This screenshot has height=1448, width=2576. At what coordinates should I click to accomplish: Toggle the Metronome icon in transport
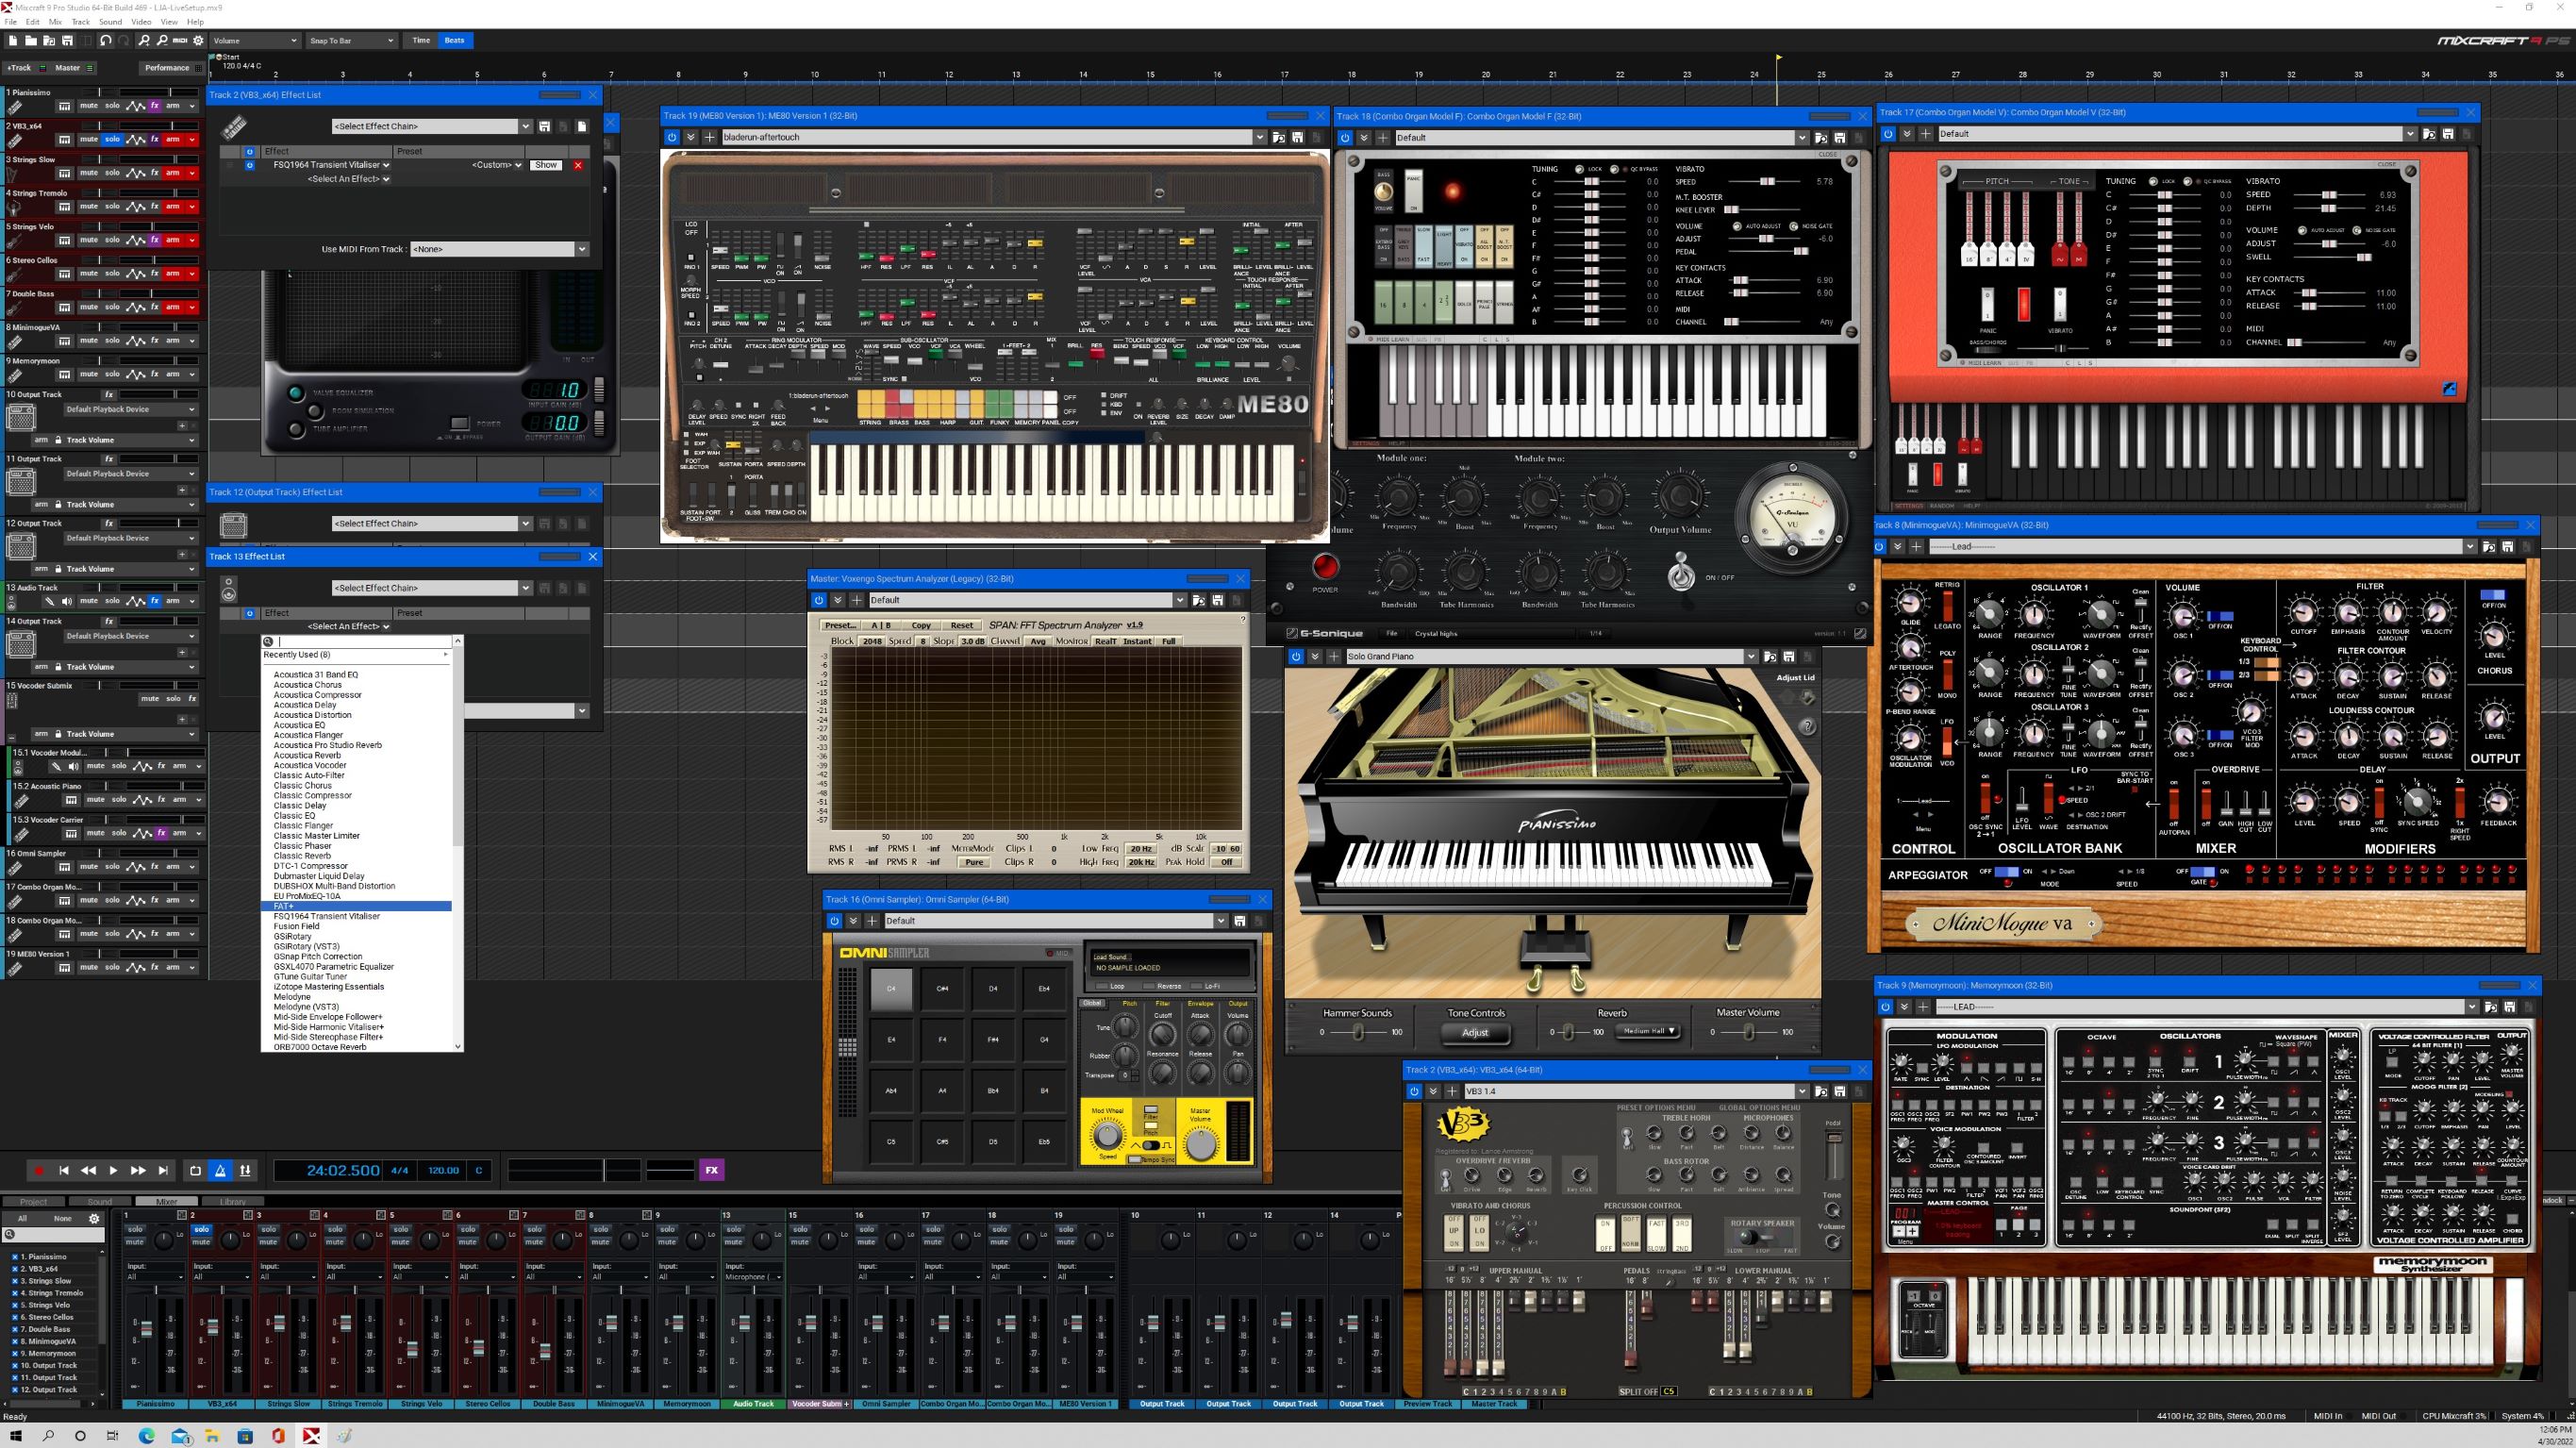221,1170
